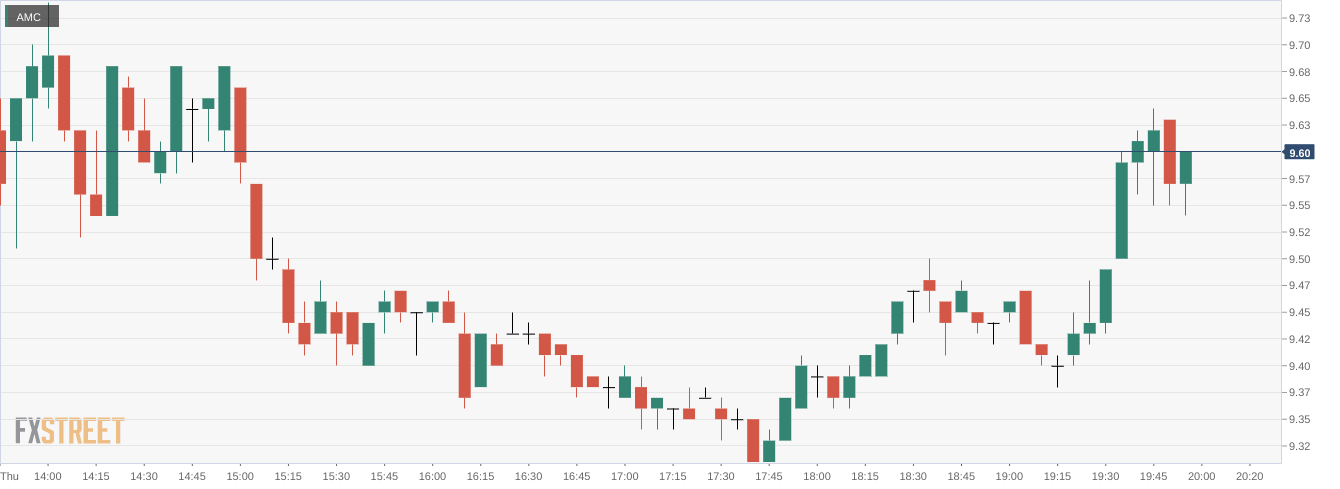This screenshot has width=1340, height=489.
Task: Select the tall green candle above 19:30
Action: 1121,210
